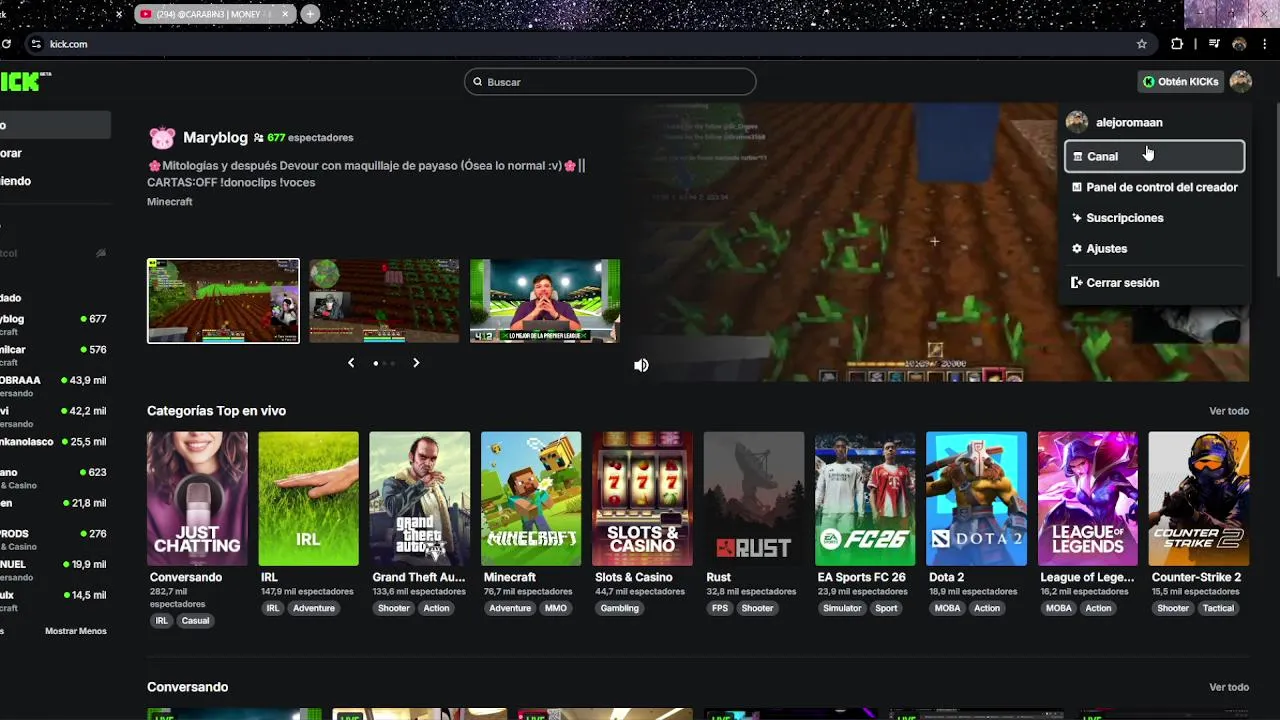Click the Tactical tag under Counter-Strike 2

pos(1218,608)
